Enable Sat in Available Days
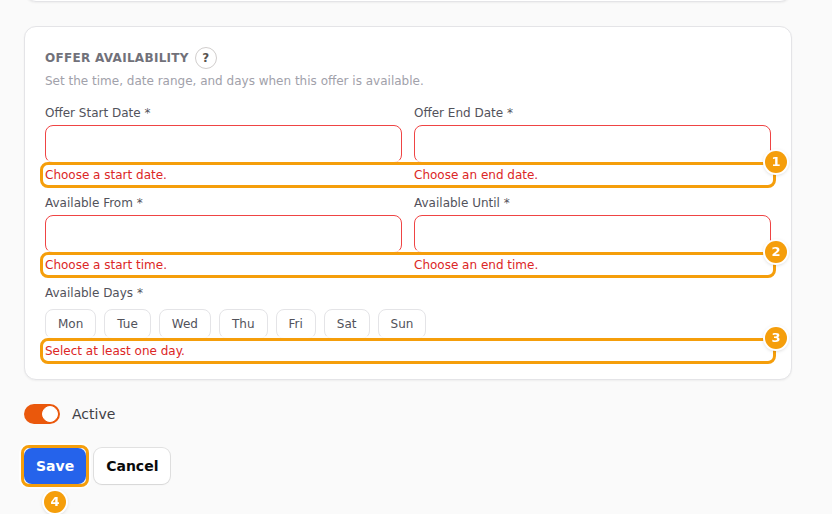 coord(346,324)
